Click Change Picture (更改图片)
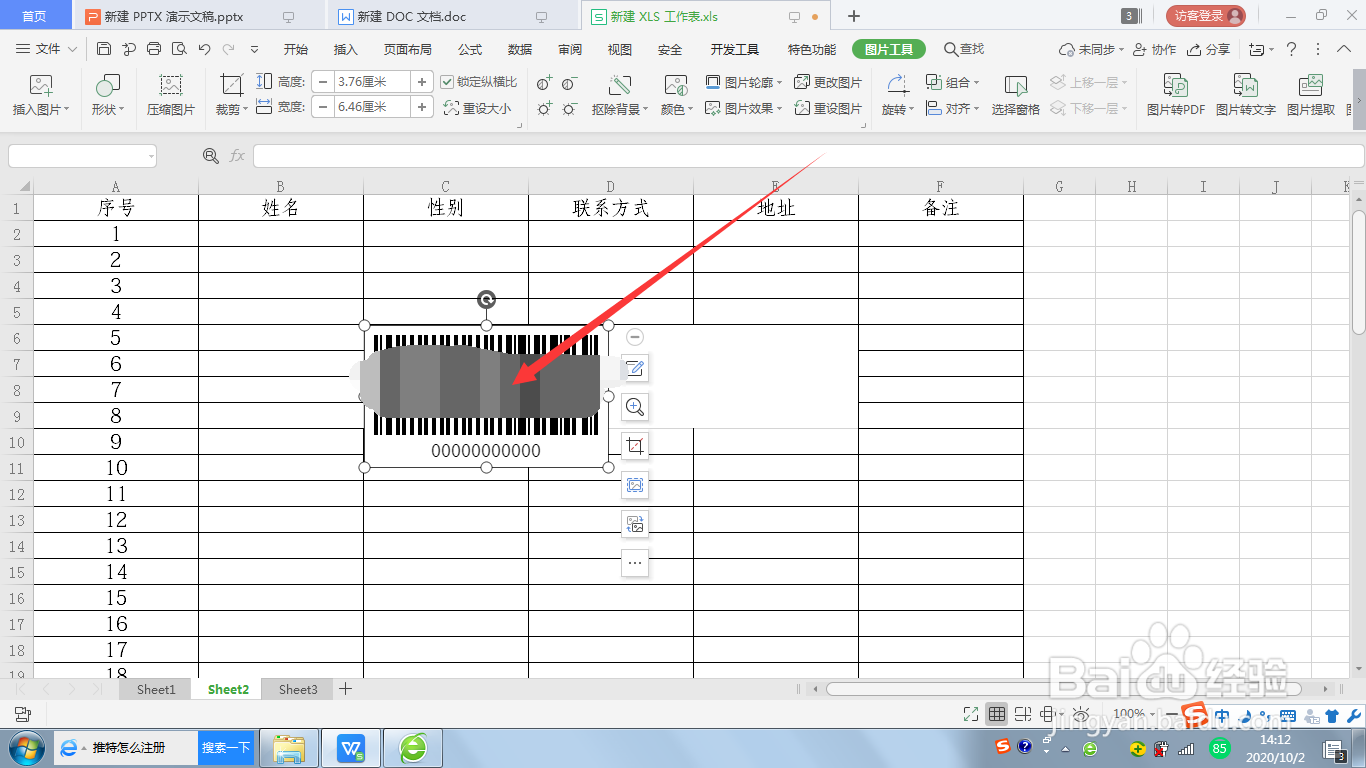The width and height of the screenshot is (1366, 768). [828, 82]
